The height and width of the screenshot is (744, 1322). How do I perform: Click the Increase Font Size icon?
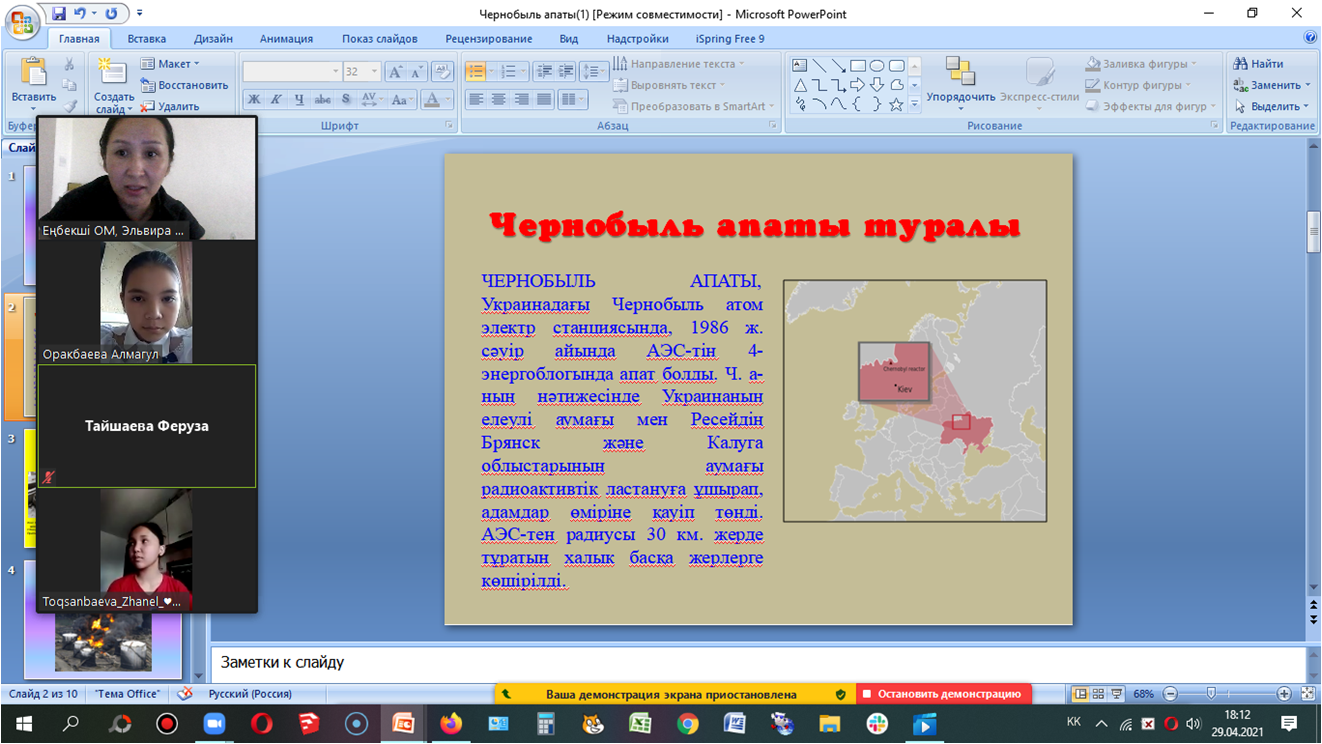pyautogui.click(x=396, y=72)
